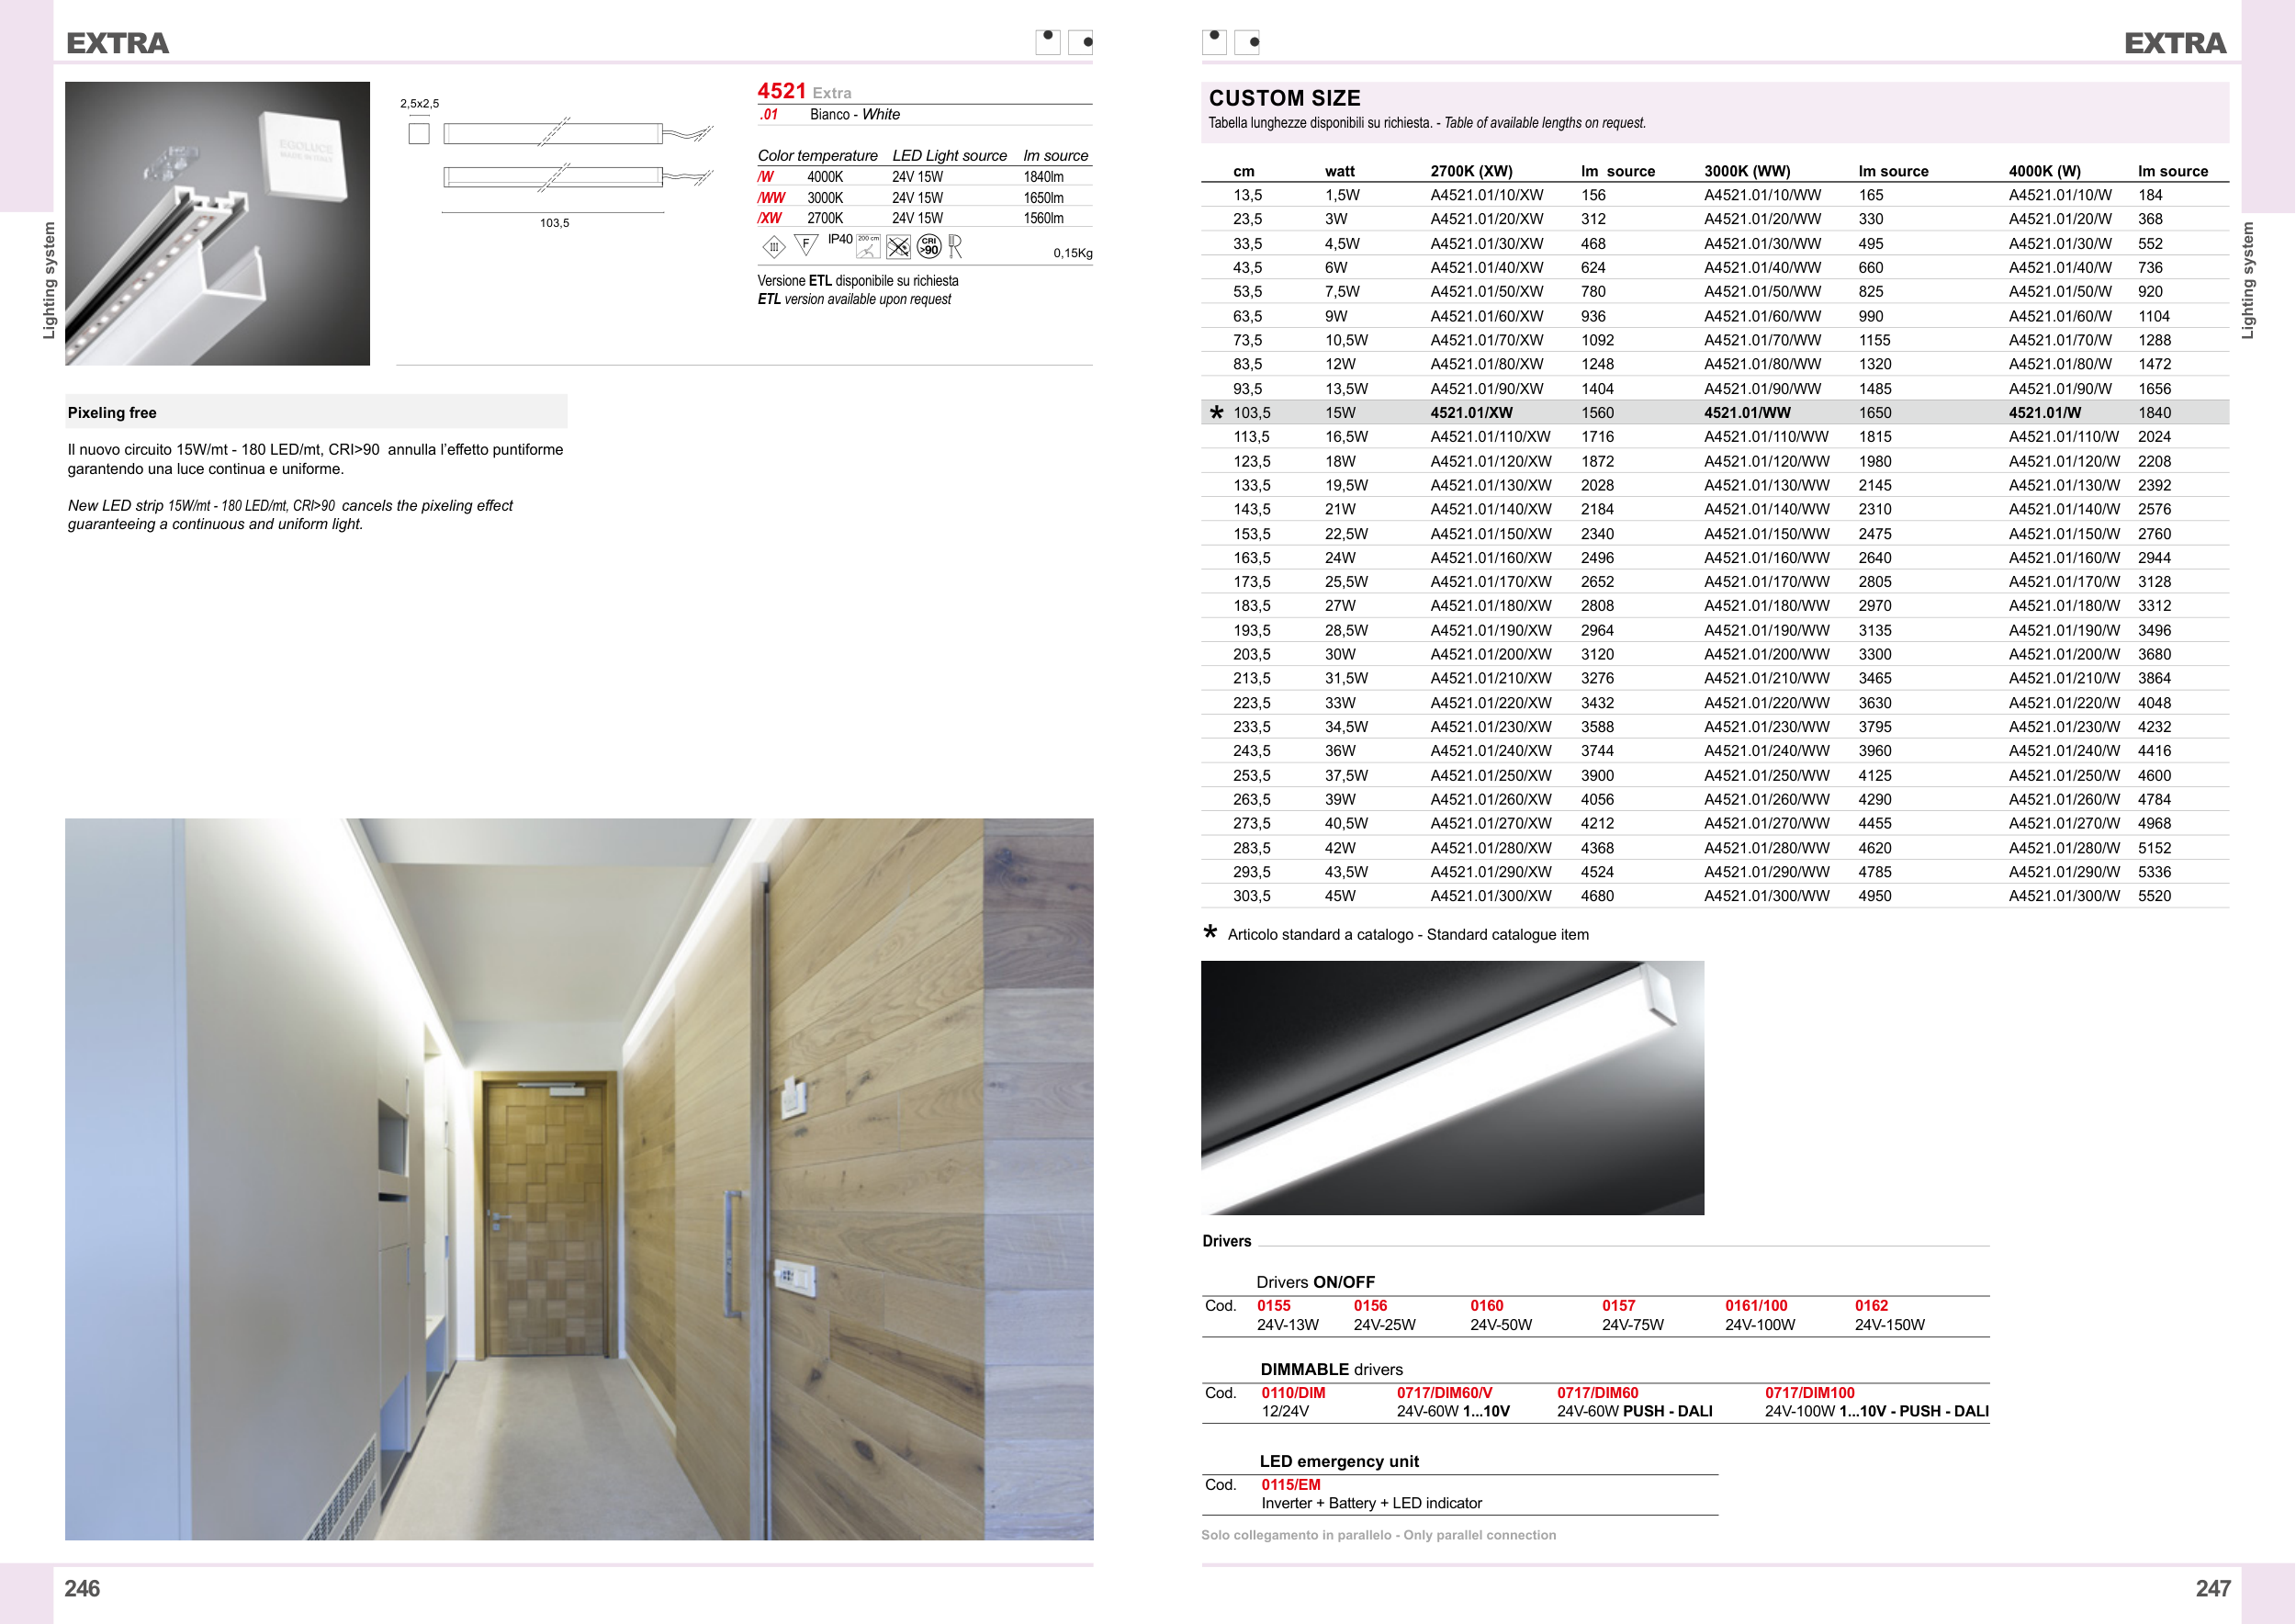The image size is (2296, 1624).
Task: Click emergency unit code 0115/EM
Action: 1290,1485
